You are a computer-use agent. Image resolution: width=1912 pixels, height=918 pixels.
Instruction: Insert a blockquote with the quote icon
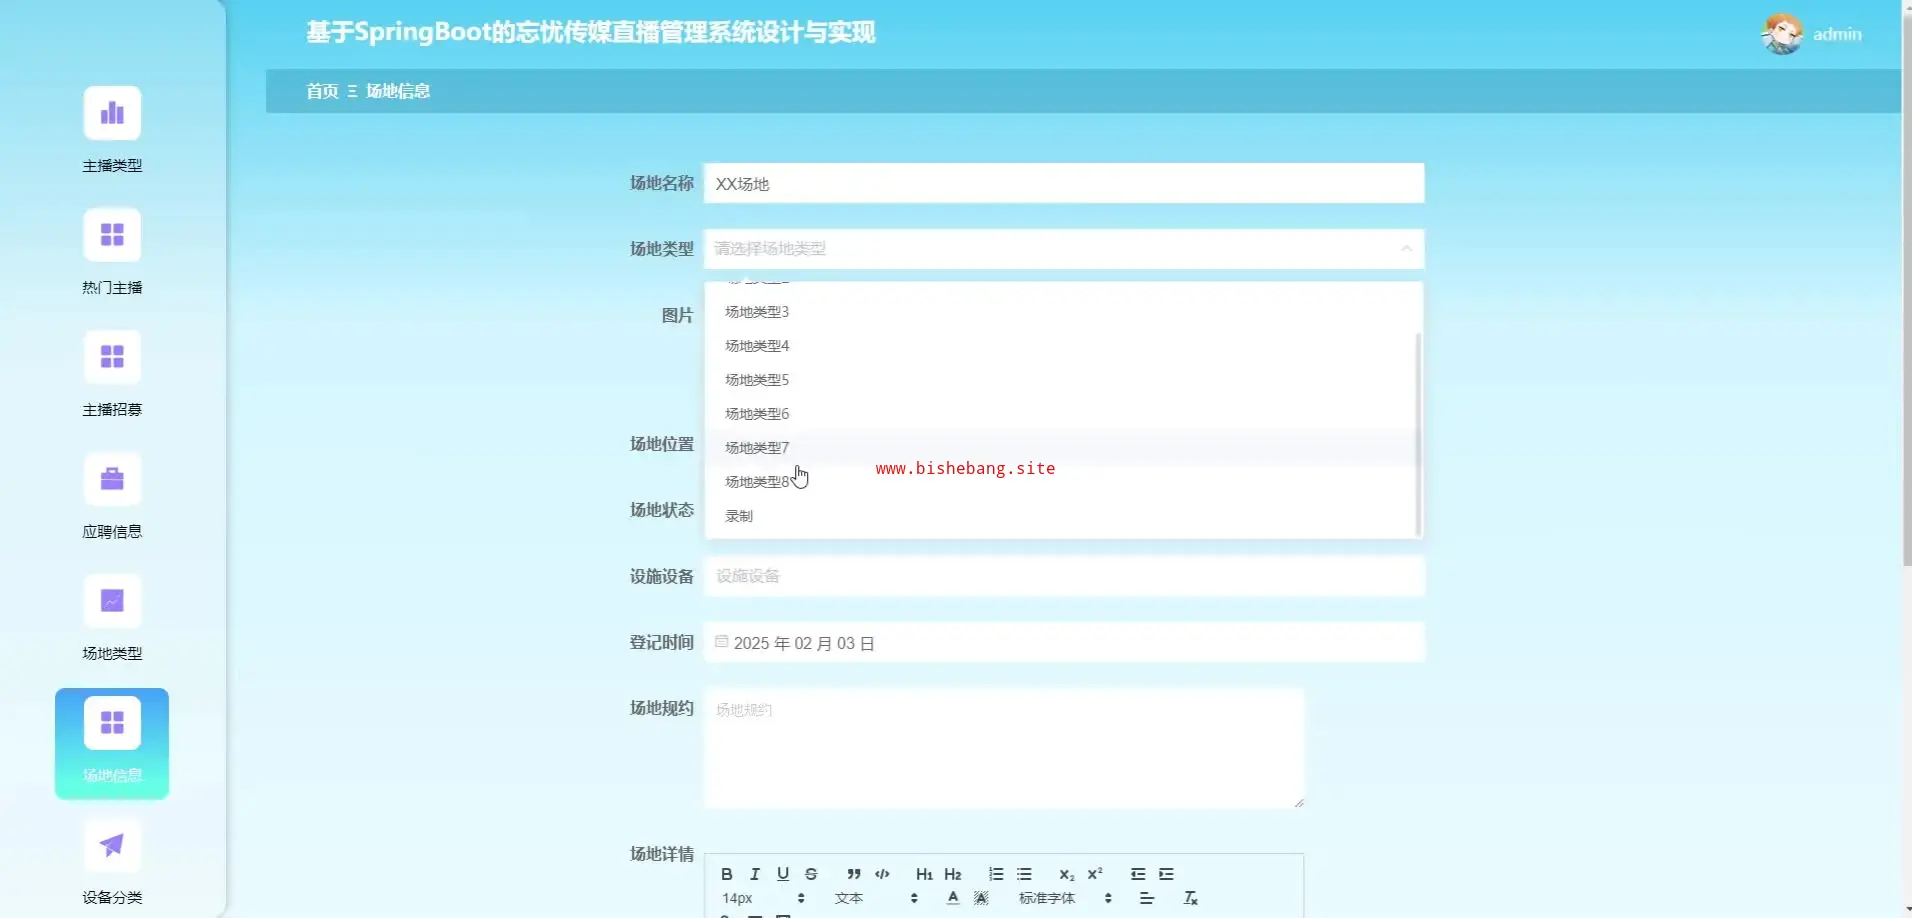coord(854,874)
